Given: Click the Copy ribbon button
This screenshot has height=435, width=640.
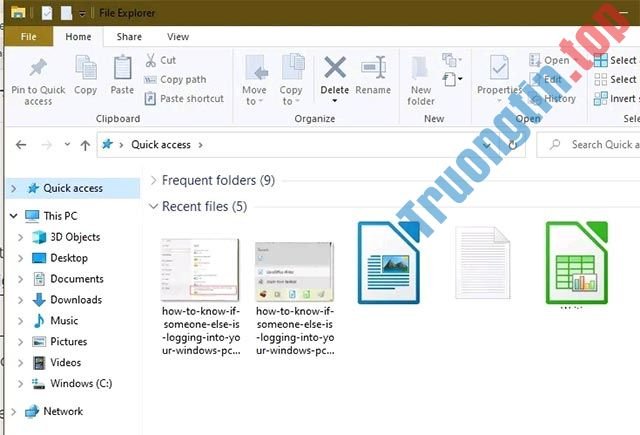Looking at the screenshot, I should 85,75.
